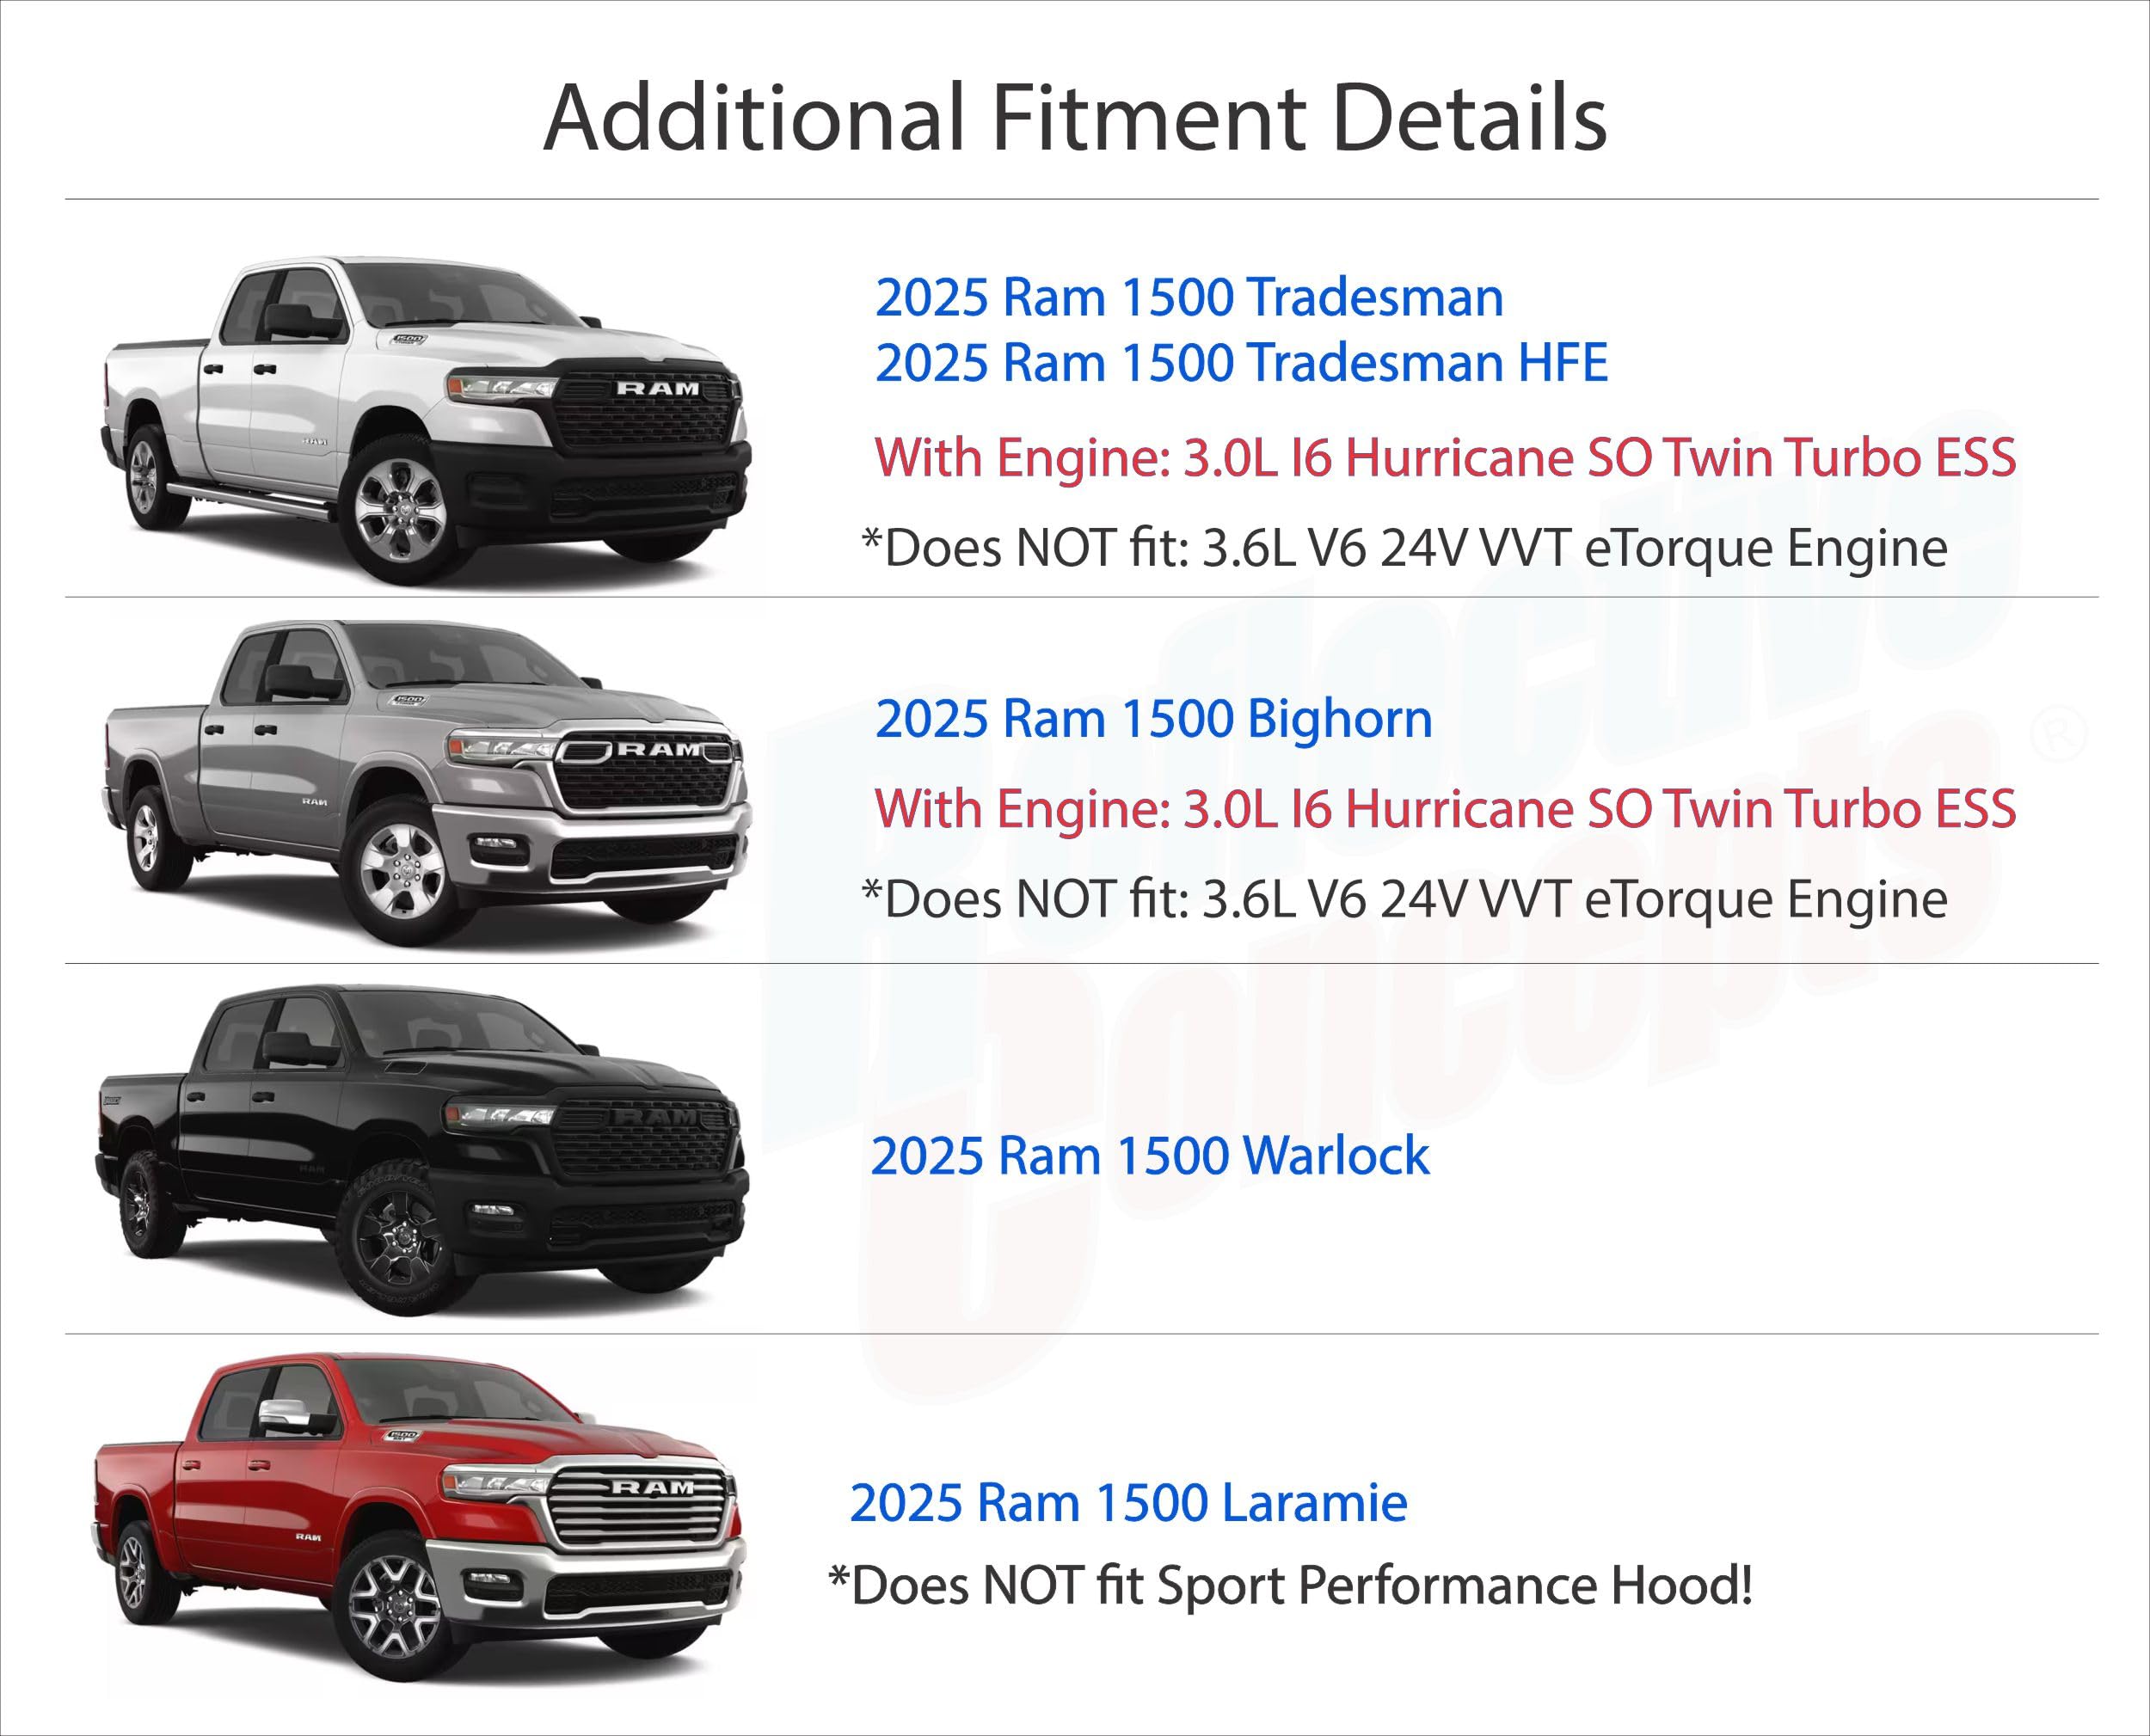
Task: Select the silver Bighorn truck image
Action: tap(425, 782)
